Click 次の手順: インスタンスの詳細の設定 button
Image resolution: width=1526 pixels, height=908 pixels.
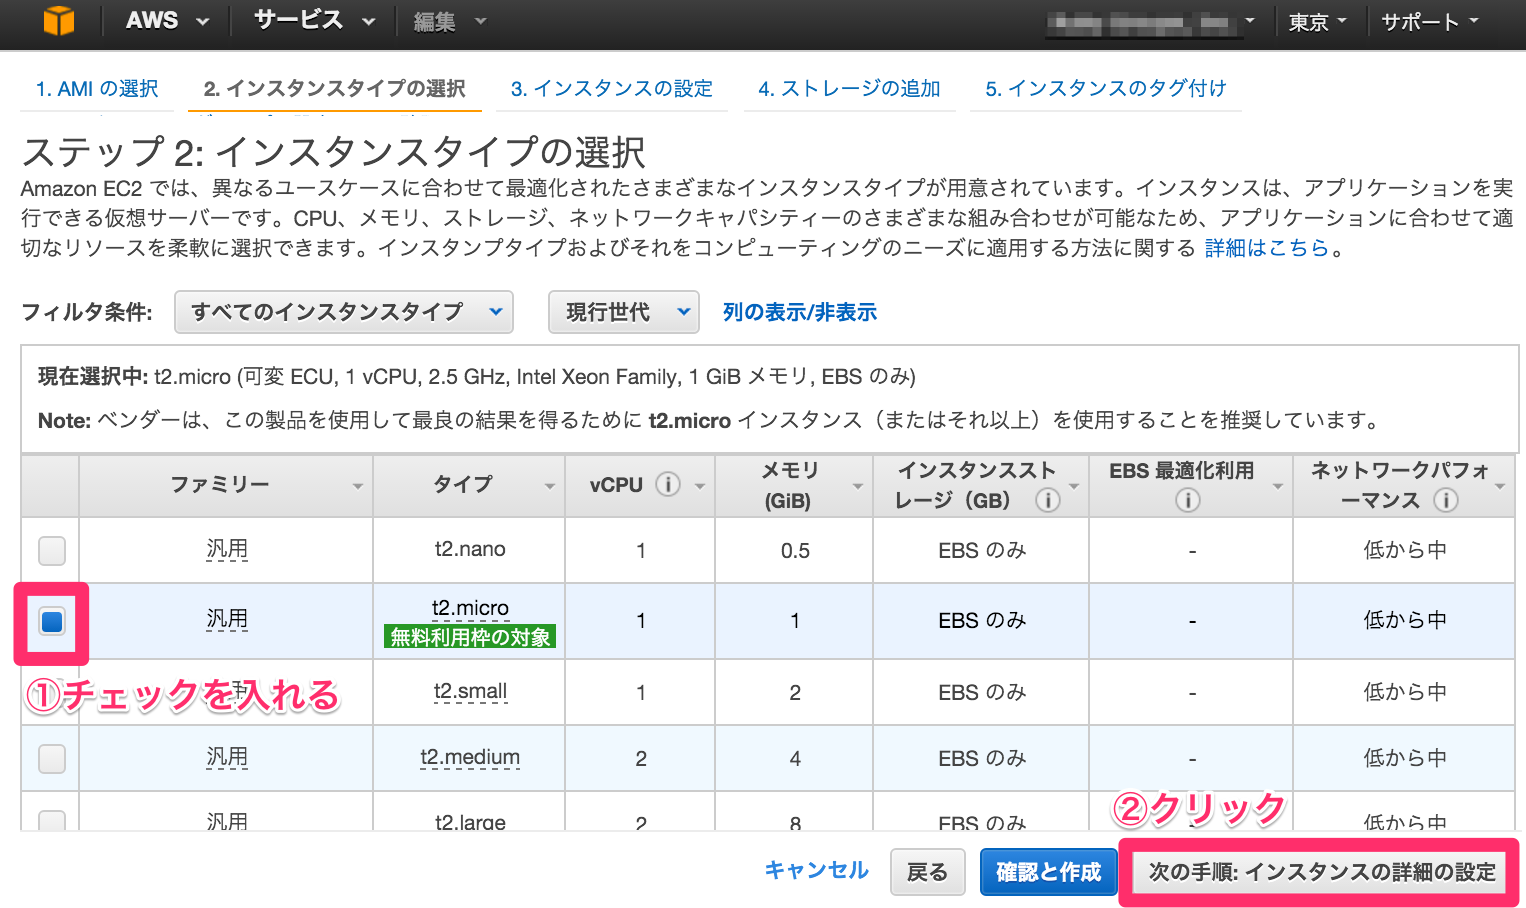click(1322, 872)
